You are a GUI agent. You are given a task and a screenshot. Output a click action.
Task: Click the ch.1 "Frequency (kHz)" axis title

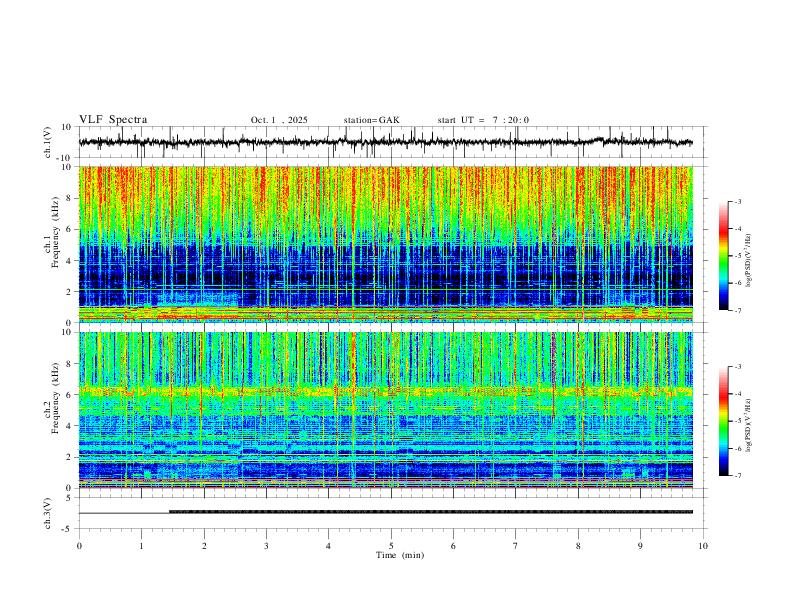(x=56, y=233)
